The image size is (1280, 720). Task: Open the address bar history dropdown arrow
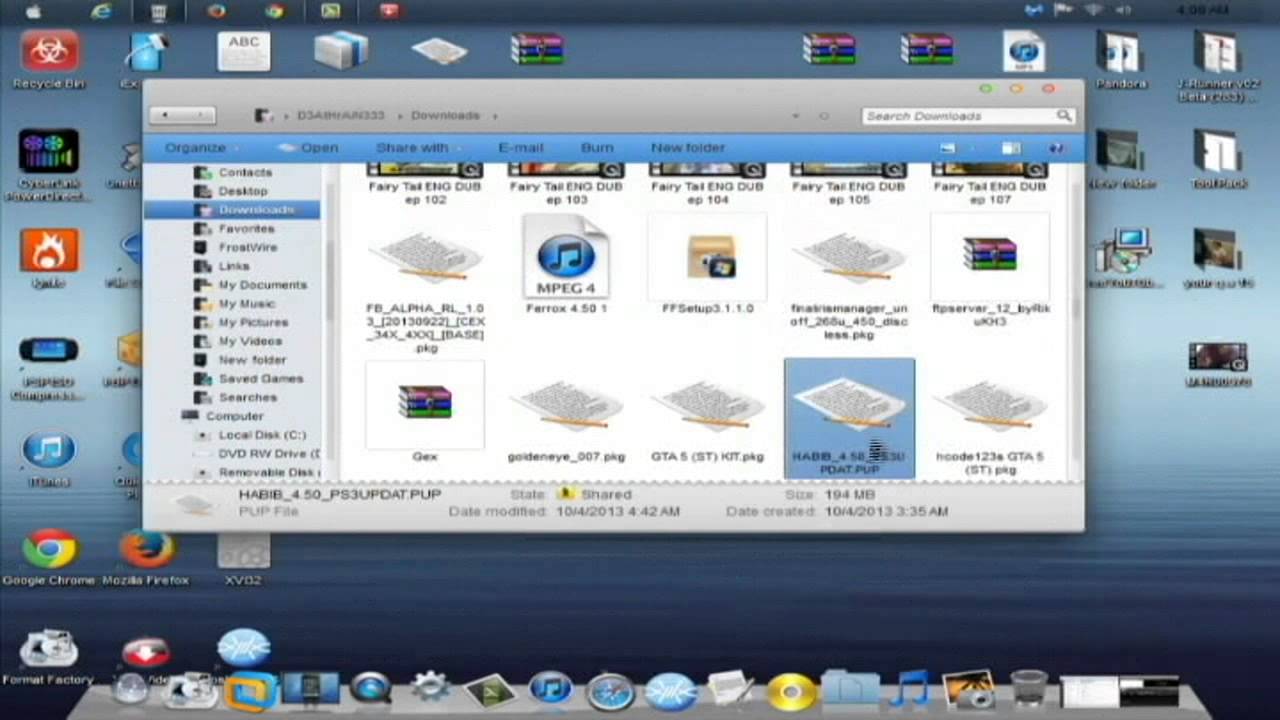tap(795, 116)
